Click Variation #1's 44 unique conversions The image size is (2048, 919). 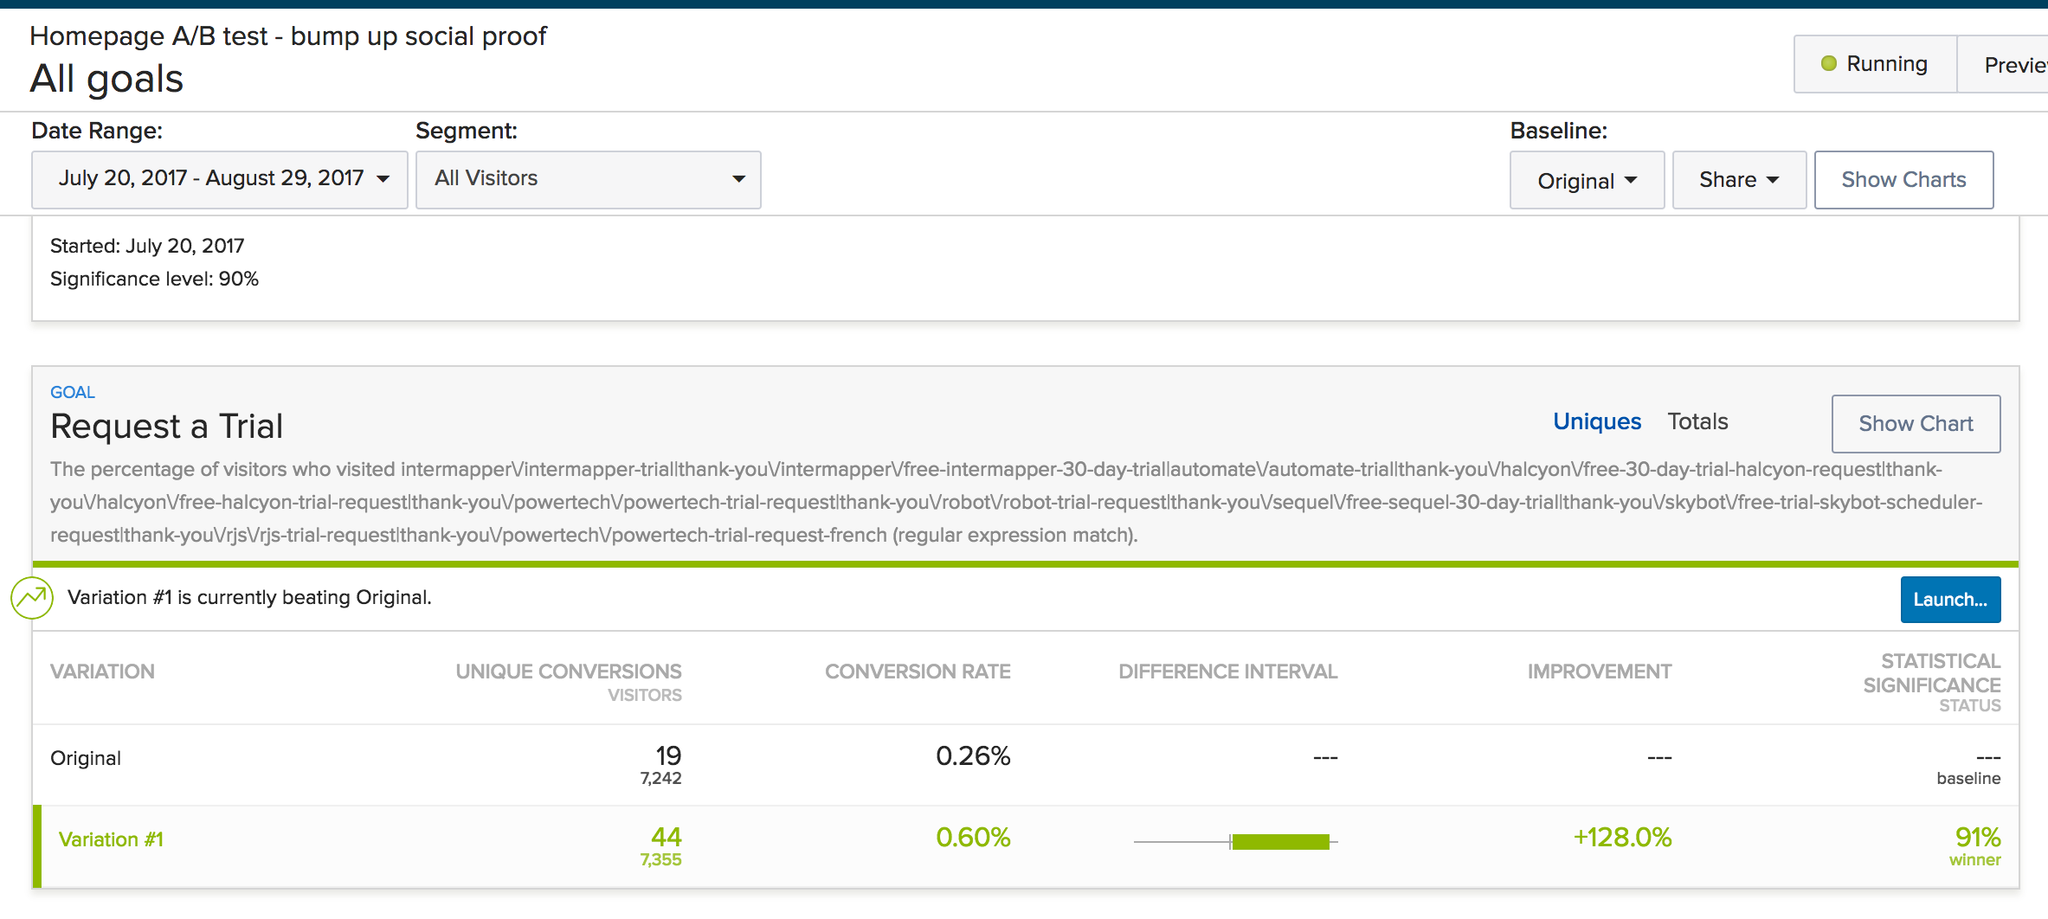click(666, 837)
